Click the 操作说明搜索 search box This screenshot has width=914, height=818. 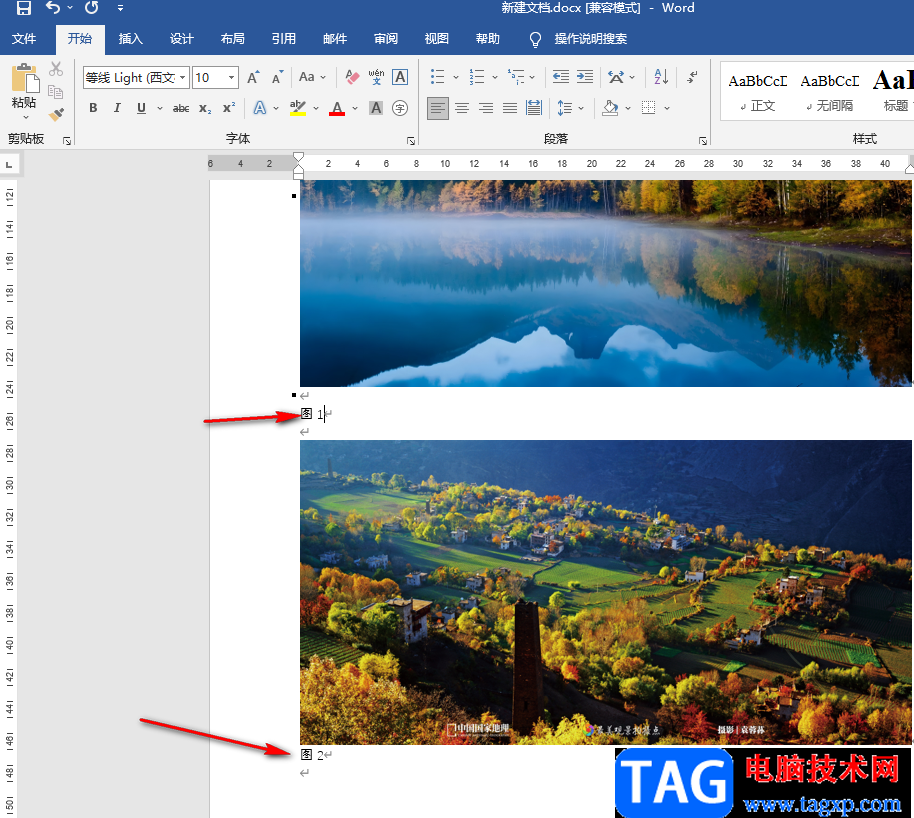click(x=590, y=39)
